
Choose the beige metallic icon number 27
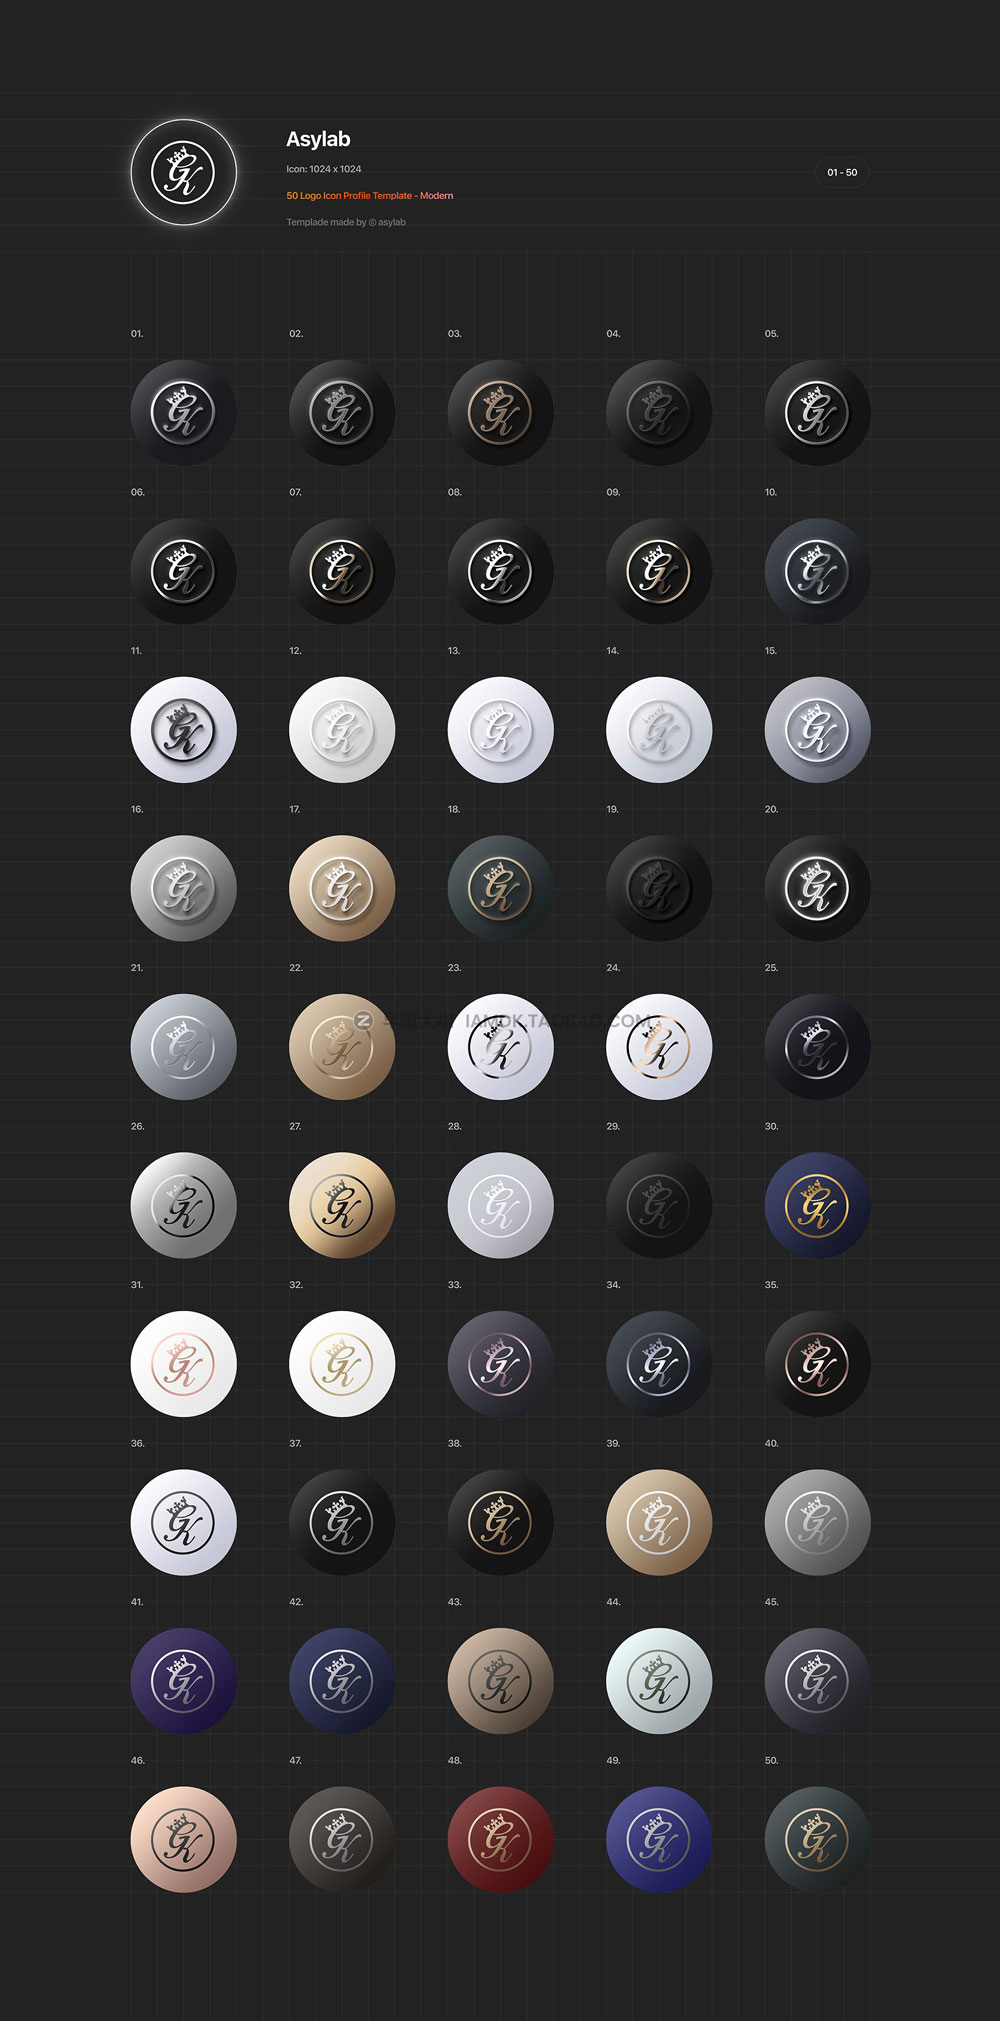point(342,1205)
